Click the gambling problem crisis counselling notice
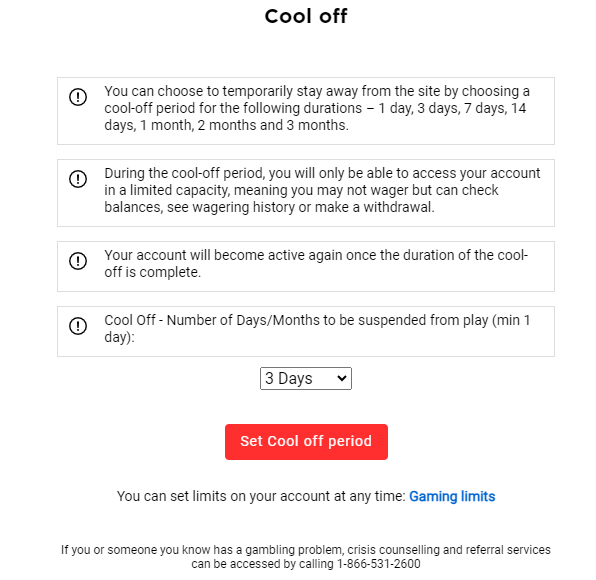 (x=306, y=556)
